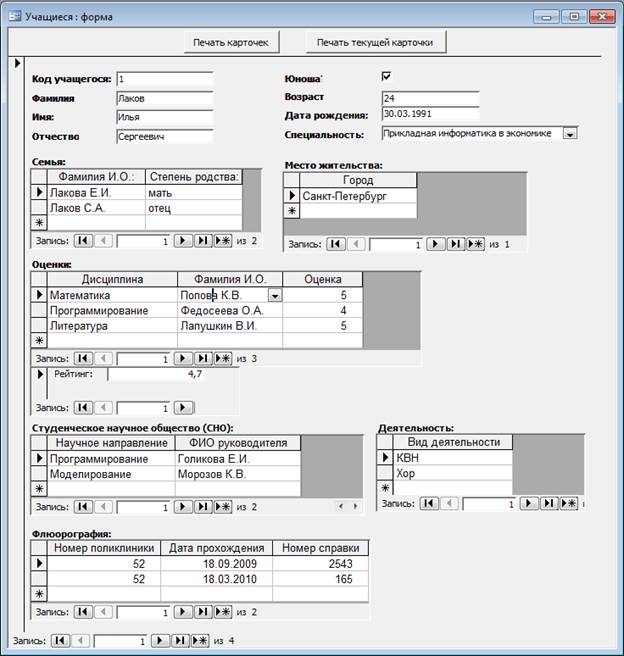The width and height of the screenshot is (624, 656).
Task: Add new record in СНО navigator
Action: [x=223, y=507]
